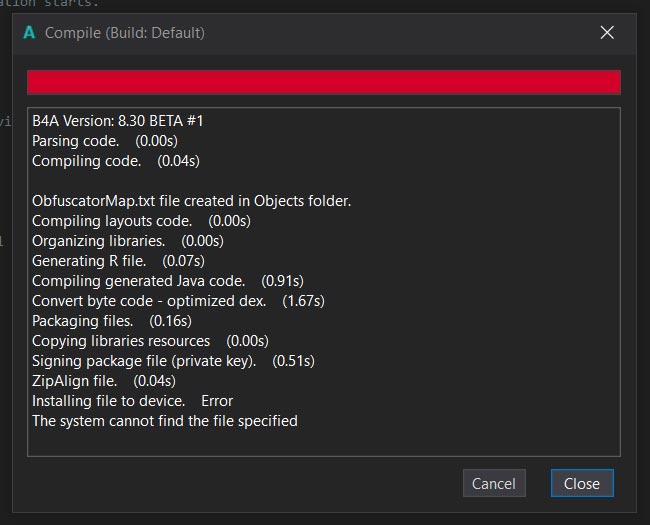The height and width of the screenshot is (525, 650).
Task: Select the Copying libraries resources line
Action: tap(150, 340)
